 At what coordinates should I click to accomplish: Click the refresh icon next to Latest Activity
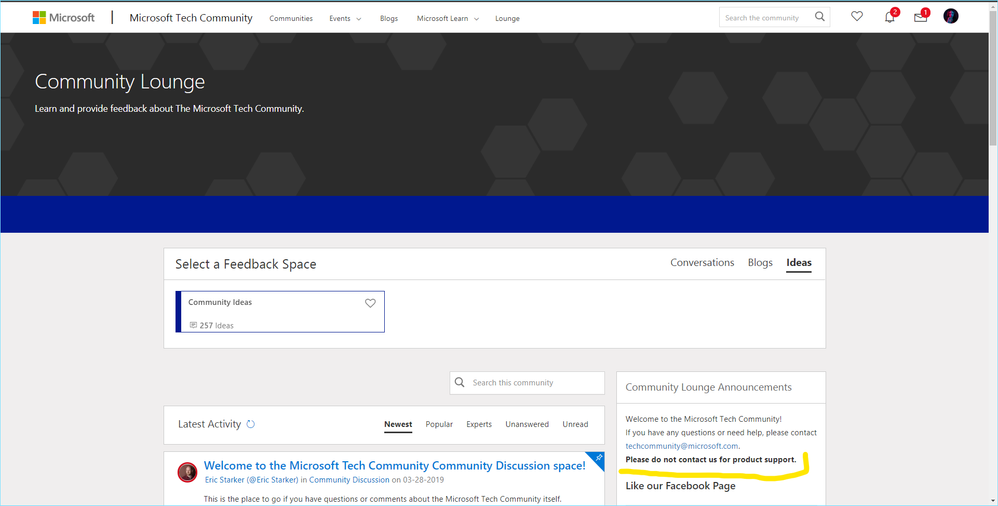pyautogui.click(x=251, y=424)
